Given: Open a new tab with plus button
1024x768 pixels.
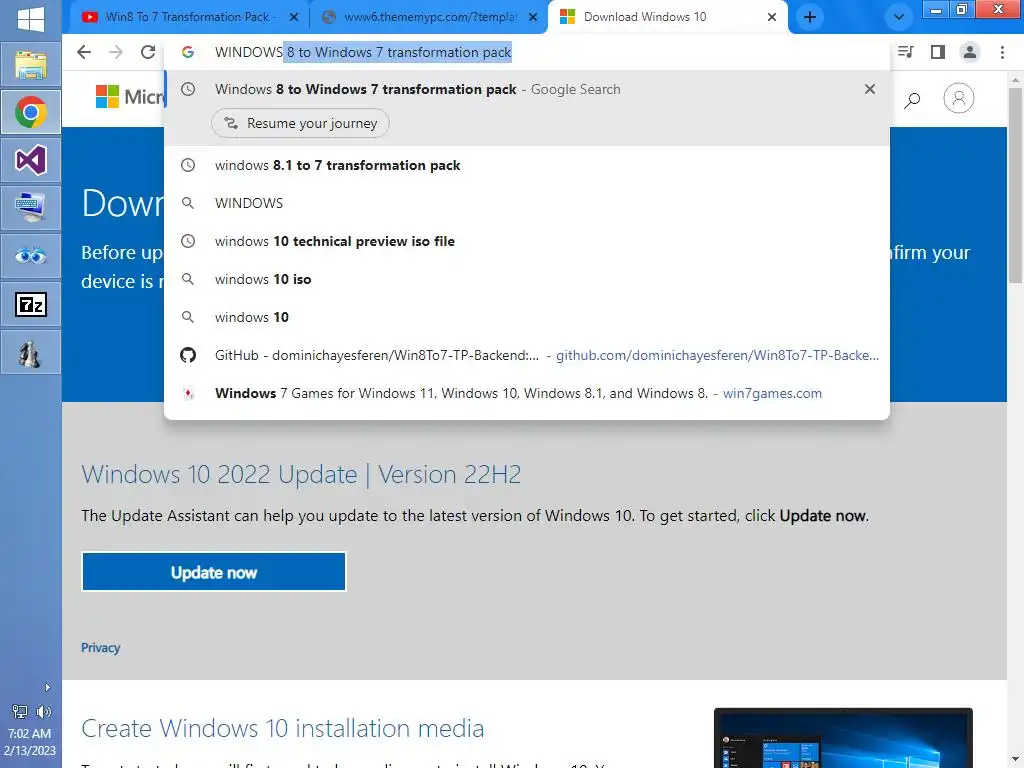Looking at the screenshot, I should coord(810,18).
